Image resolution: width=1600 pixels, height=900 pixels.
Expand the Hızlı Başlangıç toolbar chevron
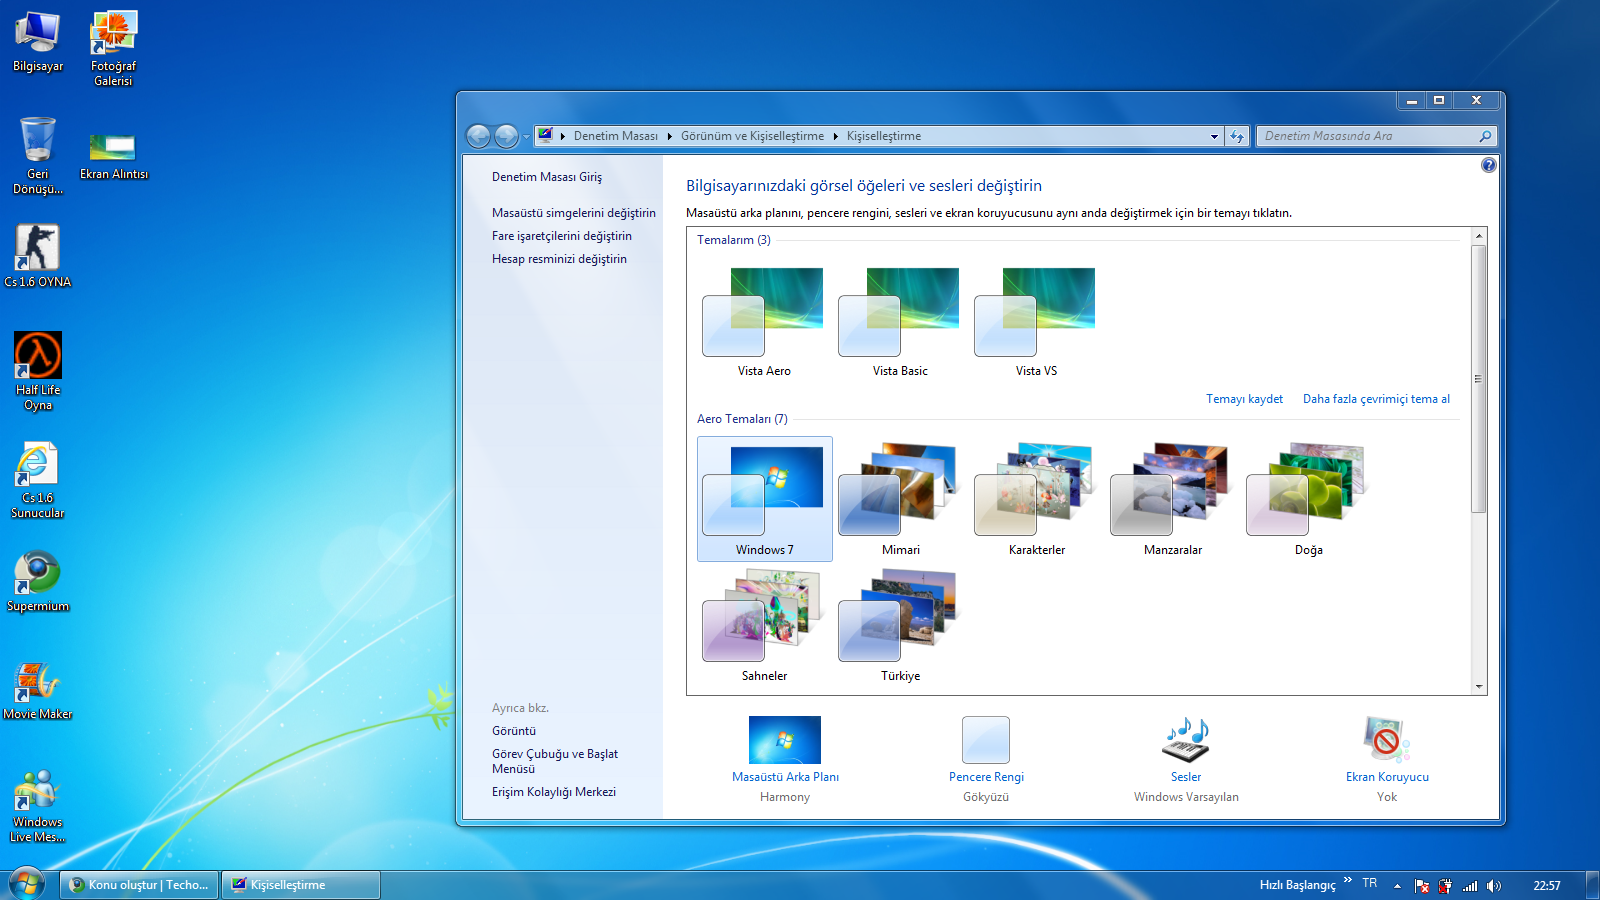click(x=1348, y=881)
